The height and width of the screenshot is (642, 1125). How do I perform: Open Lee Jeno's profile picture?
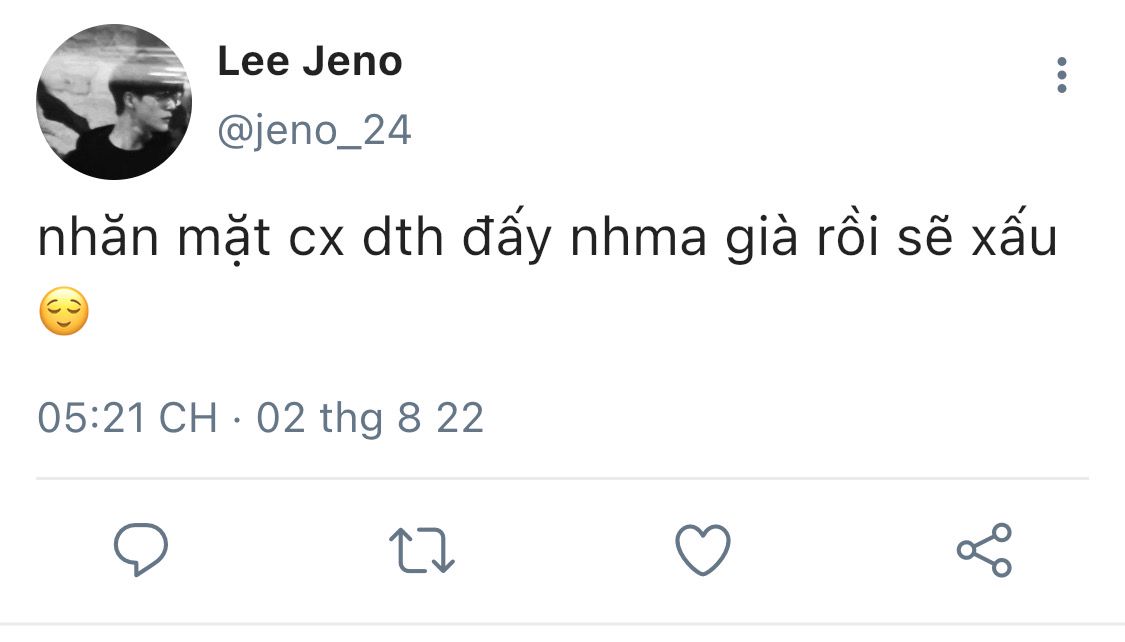pos(114,102)
